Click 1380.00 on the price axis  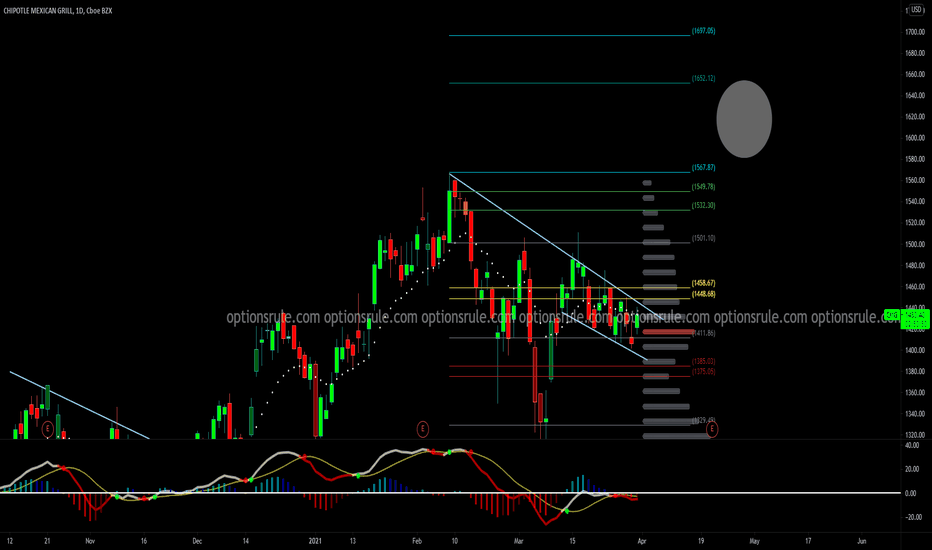915,371
